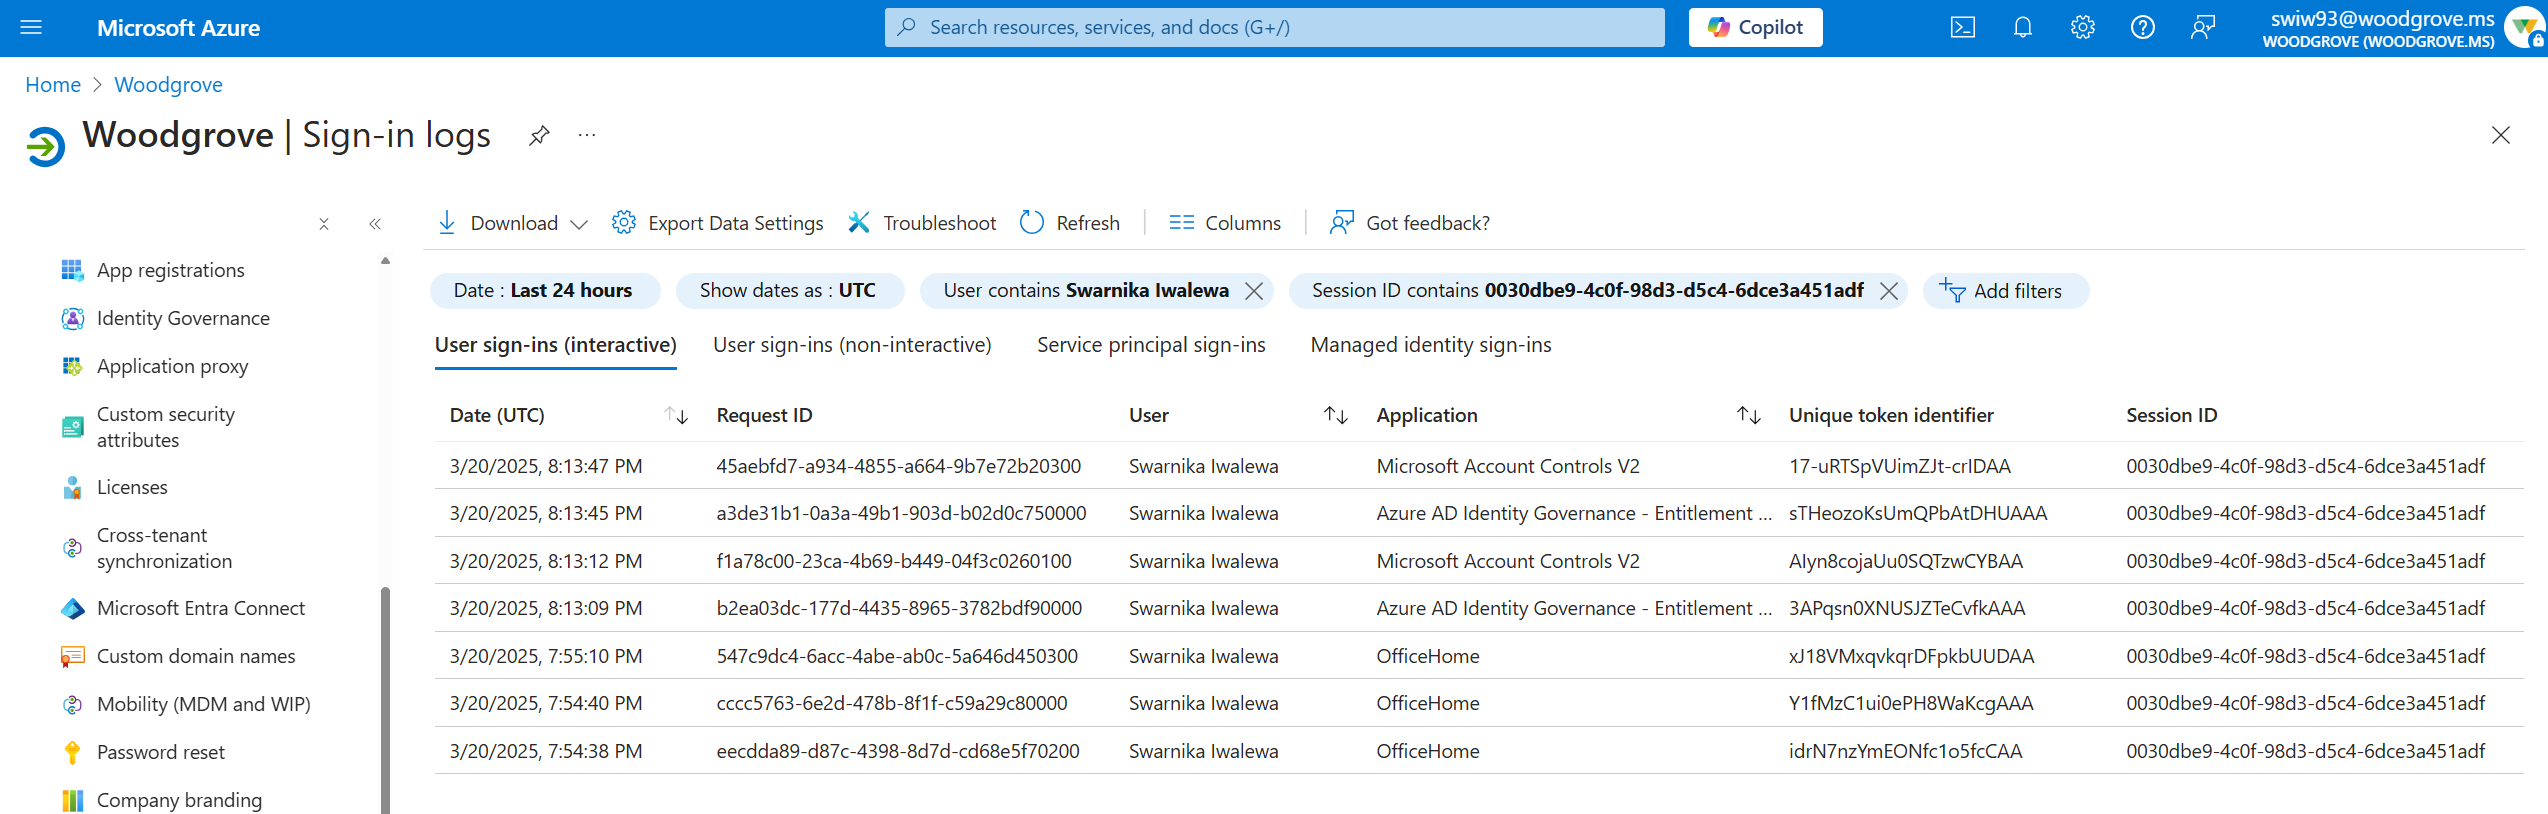Pin the Sign-in logs page
Screen dimensions: 2548x814
[x=539, y=135]
